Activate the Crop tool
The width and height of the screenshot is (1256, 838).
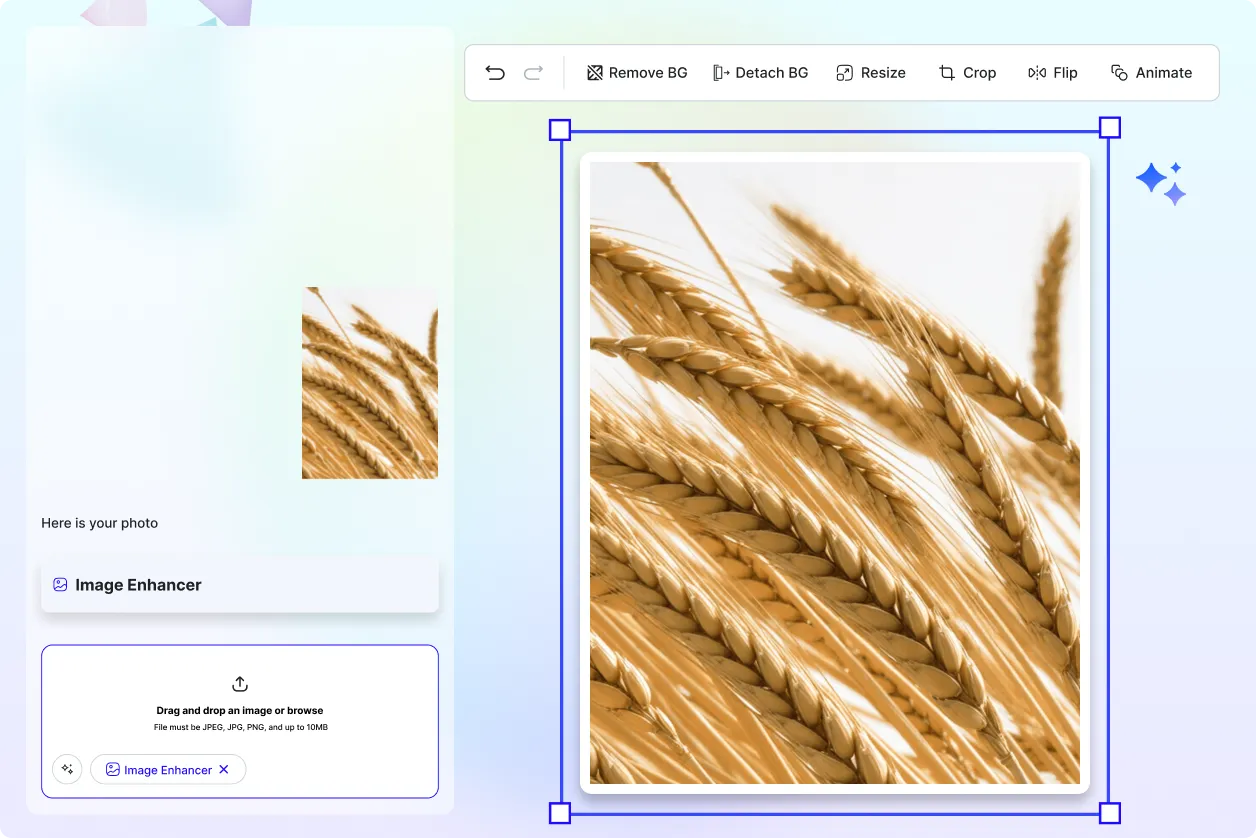pos(967,73)
